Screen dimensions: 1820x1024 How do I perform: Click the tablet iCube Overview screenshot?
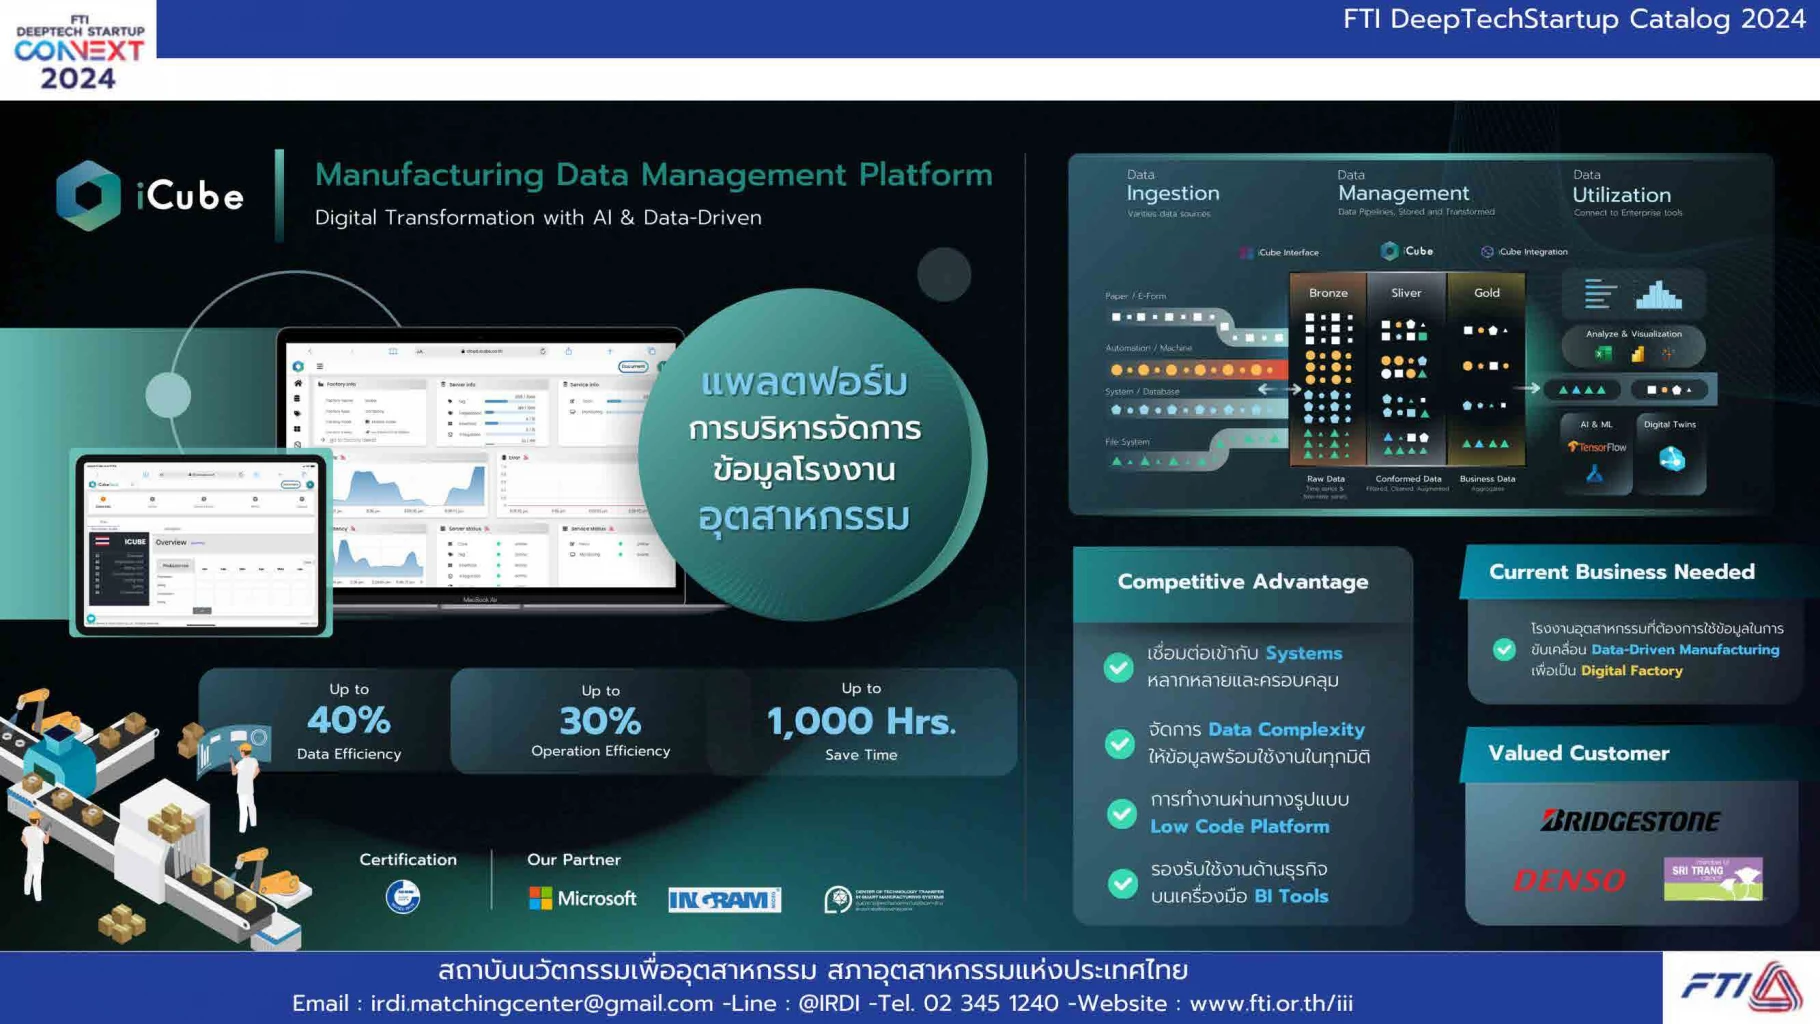pyautogui.click(x=201, y=543)
